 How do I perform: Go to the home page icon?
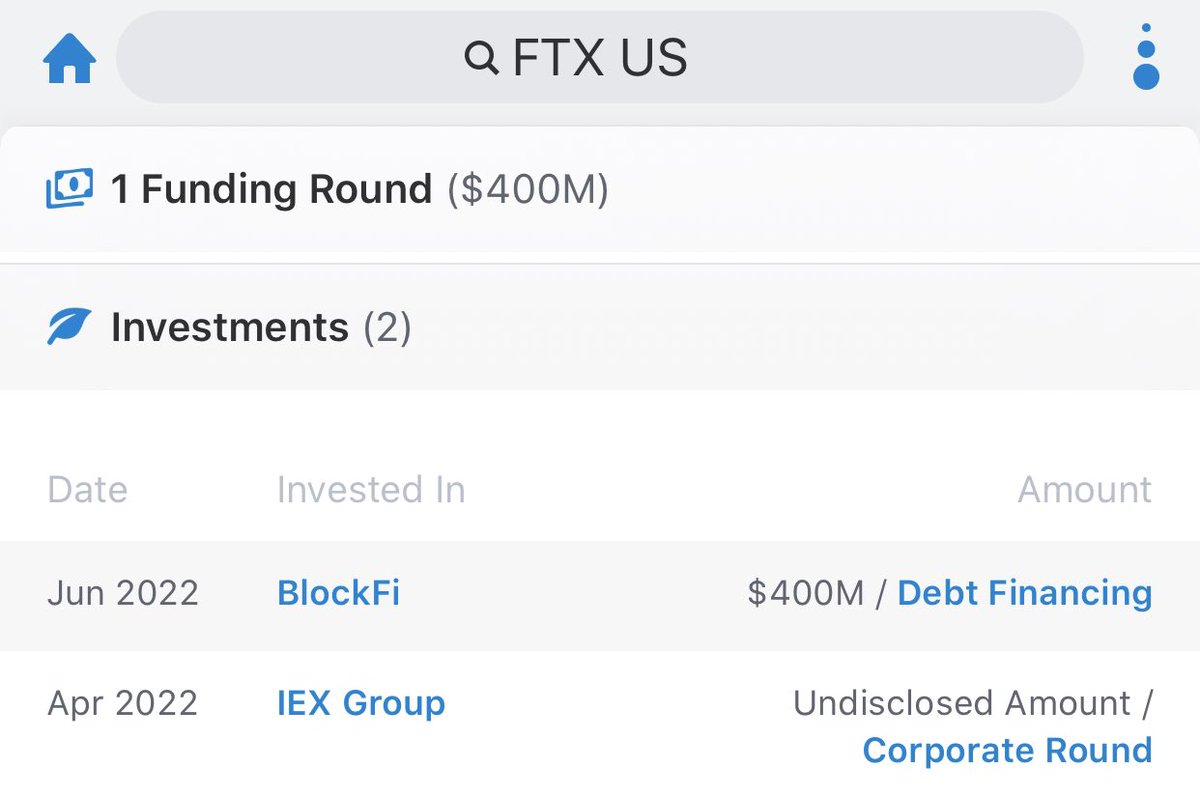point(69,60)
